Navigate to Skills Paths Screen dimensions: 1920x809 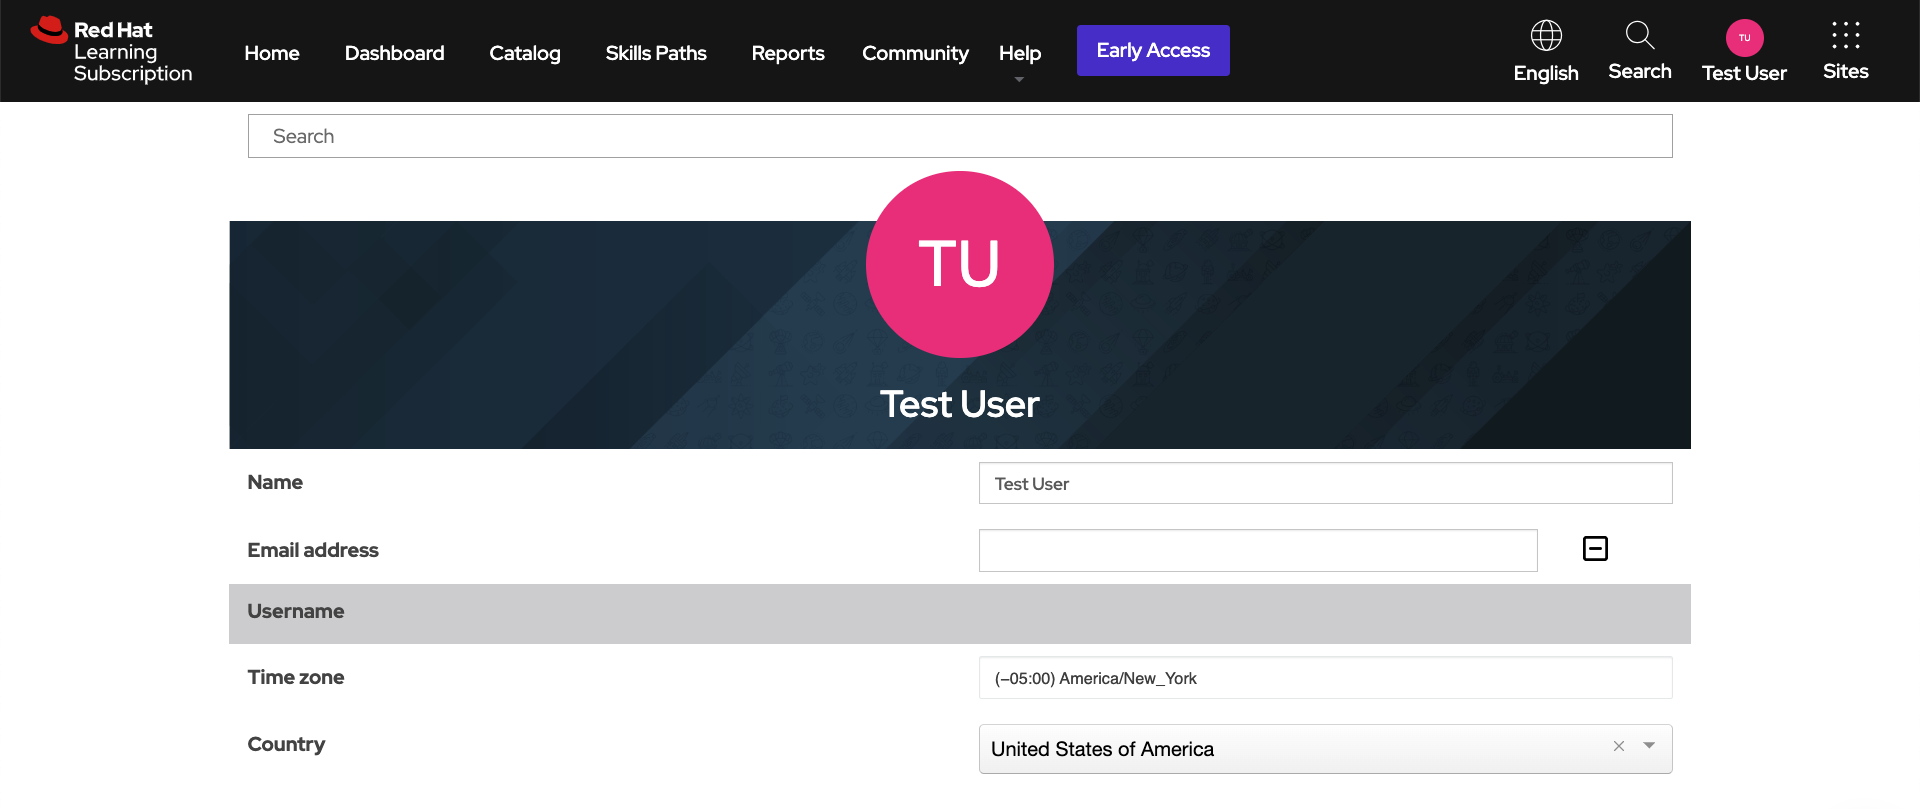coord(656,53)
